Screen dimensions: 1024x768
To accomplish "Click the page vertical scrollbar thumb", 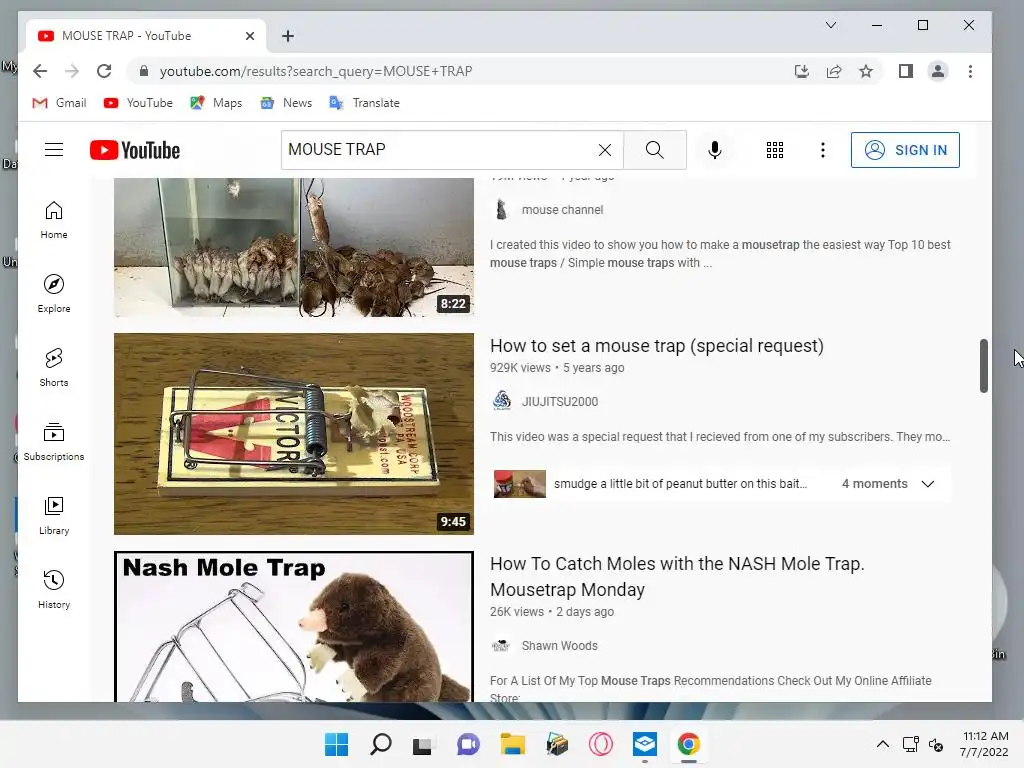I will tap(984, 366).
